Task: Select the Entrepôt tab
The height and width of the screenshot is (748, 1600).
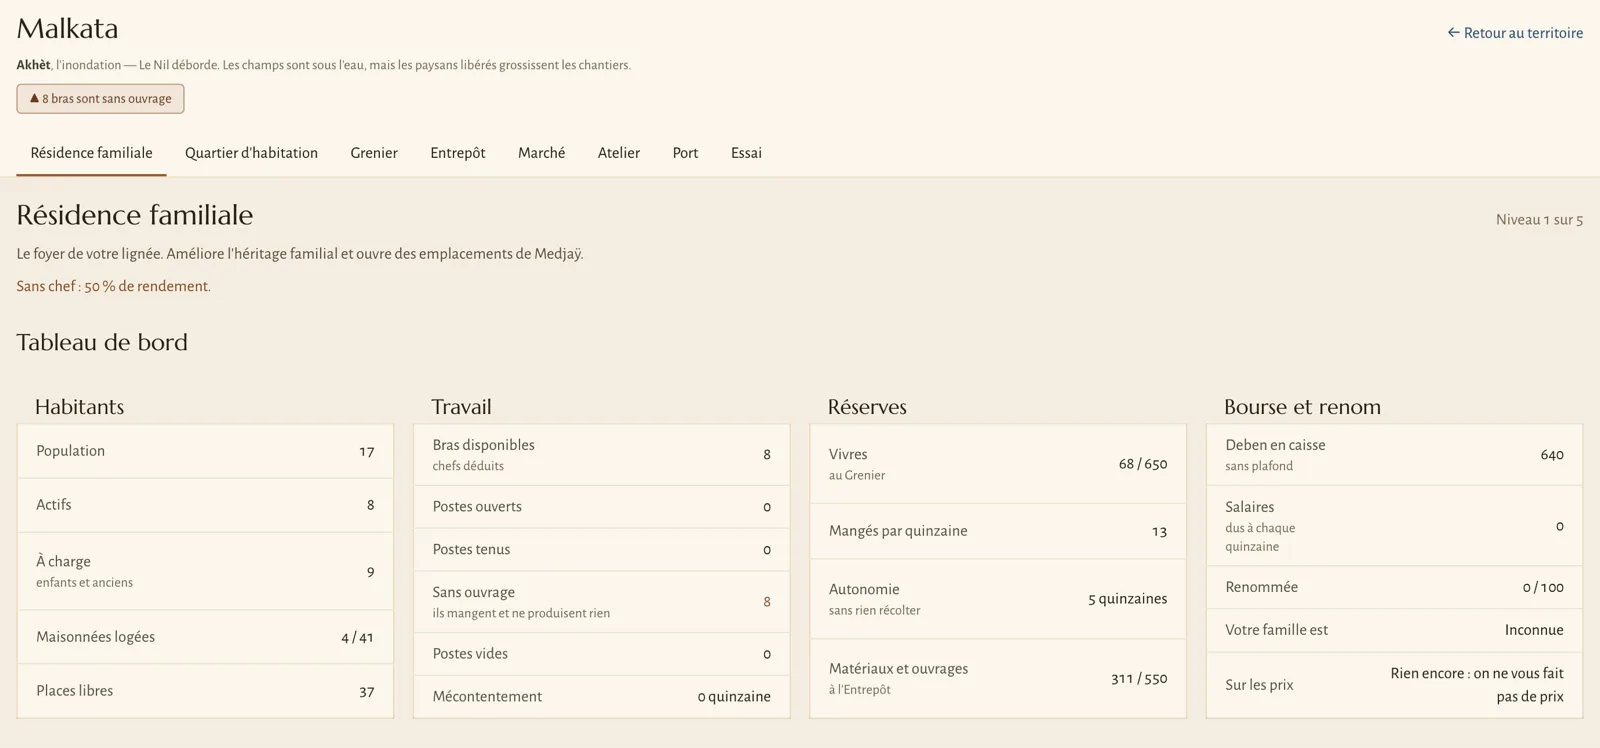Action: coord(458,153)
